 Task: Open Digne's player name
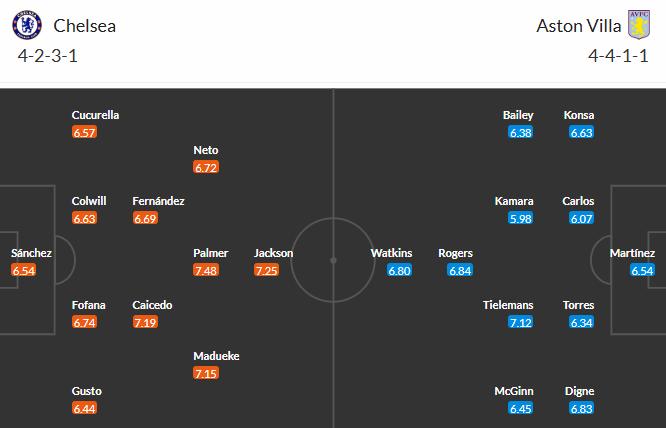click(580, 391)
